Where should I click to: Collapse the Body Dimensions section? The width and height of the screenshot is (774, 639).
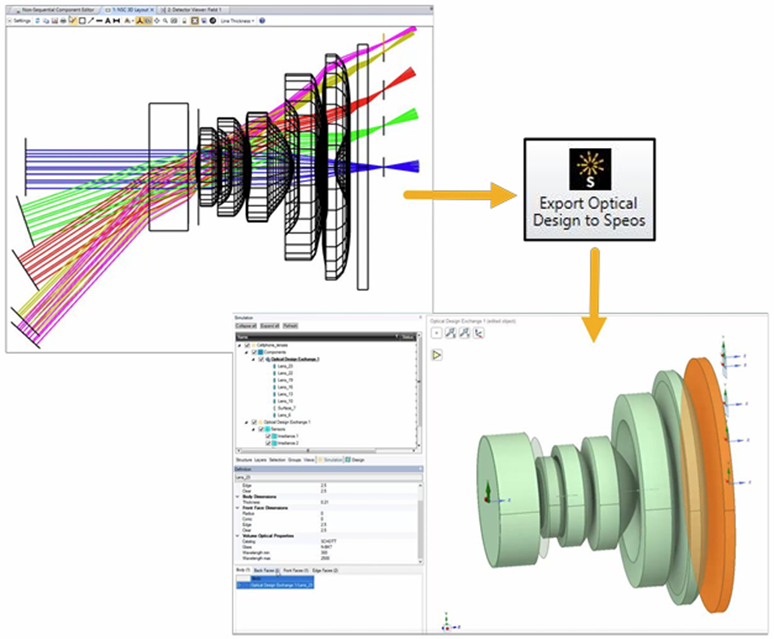[x=237, y=497]
